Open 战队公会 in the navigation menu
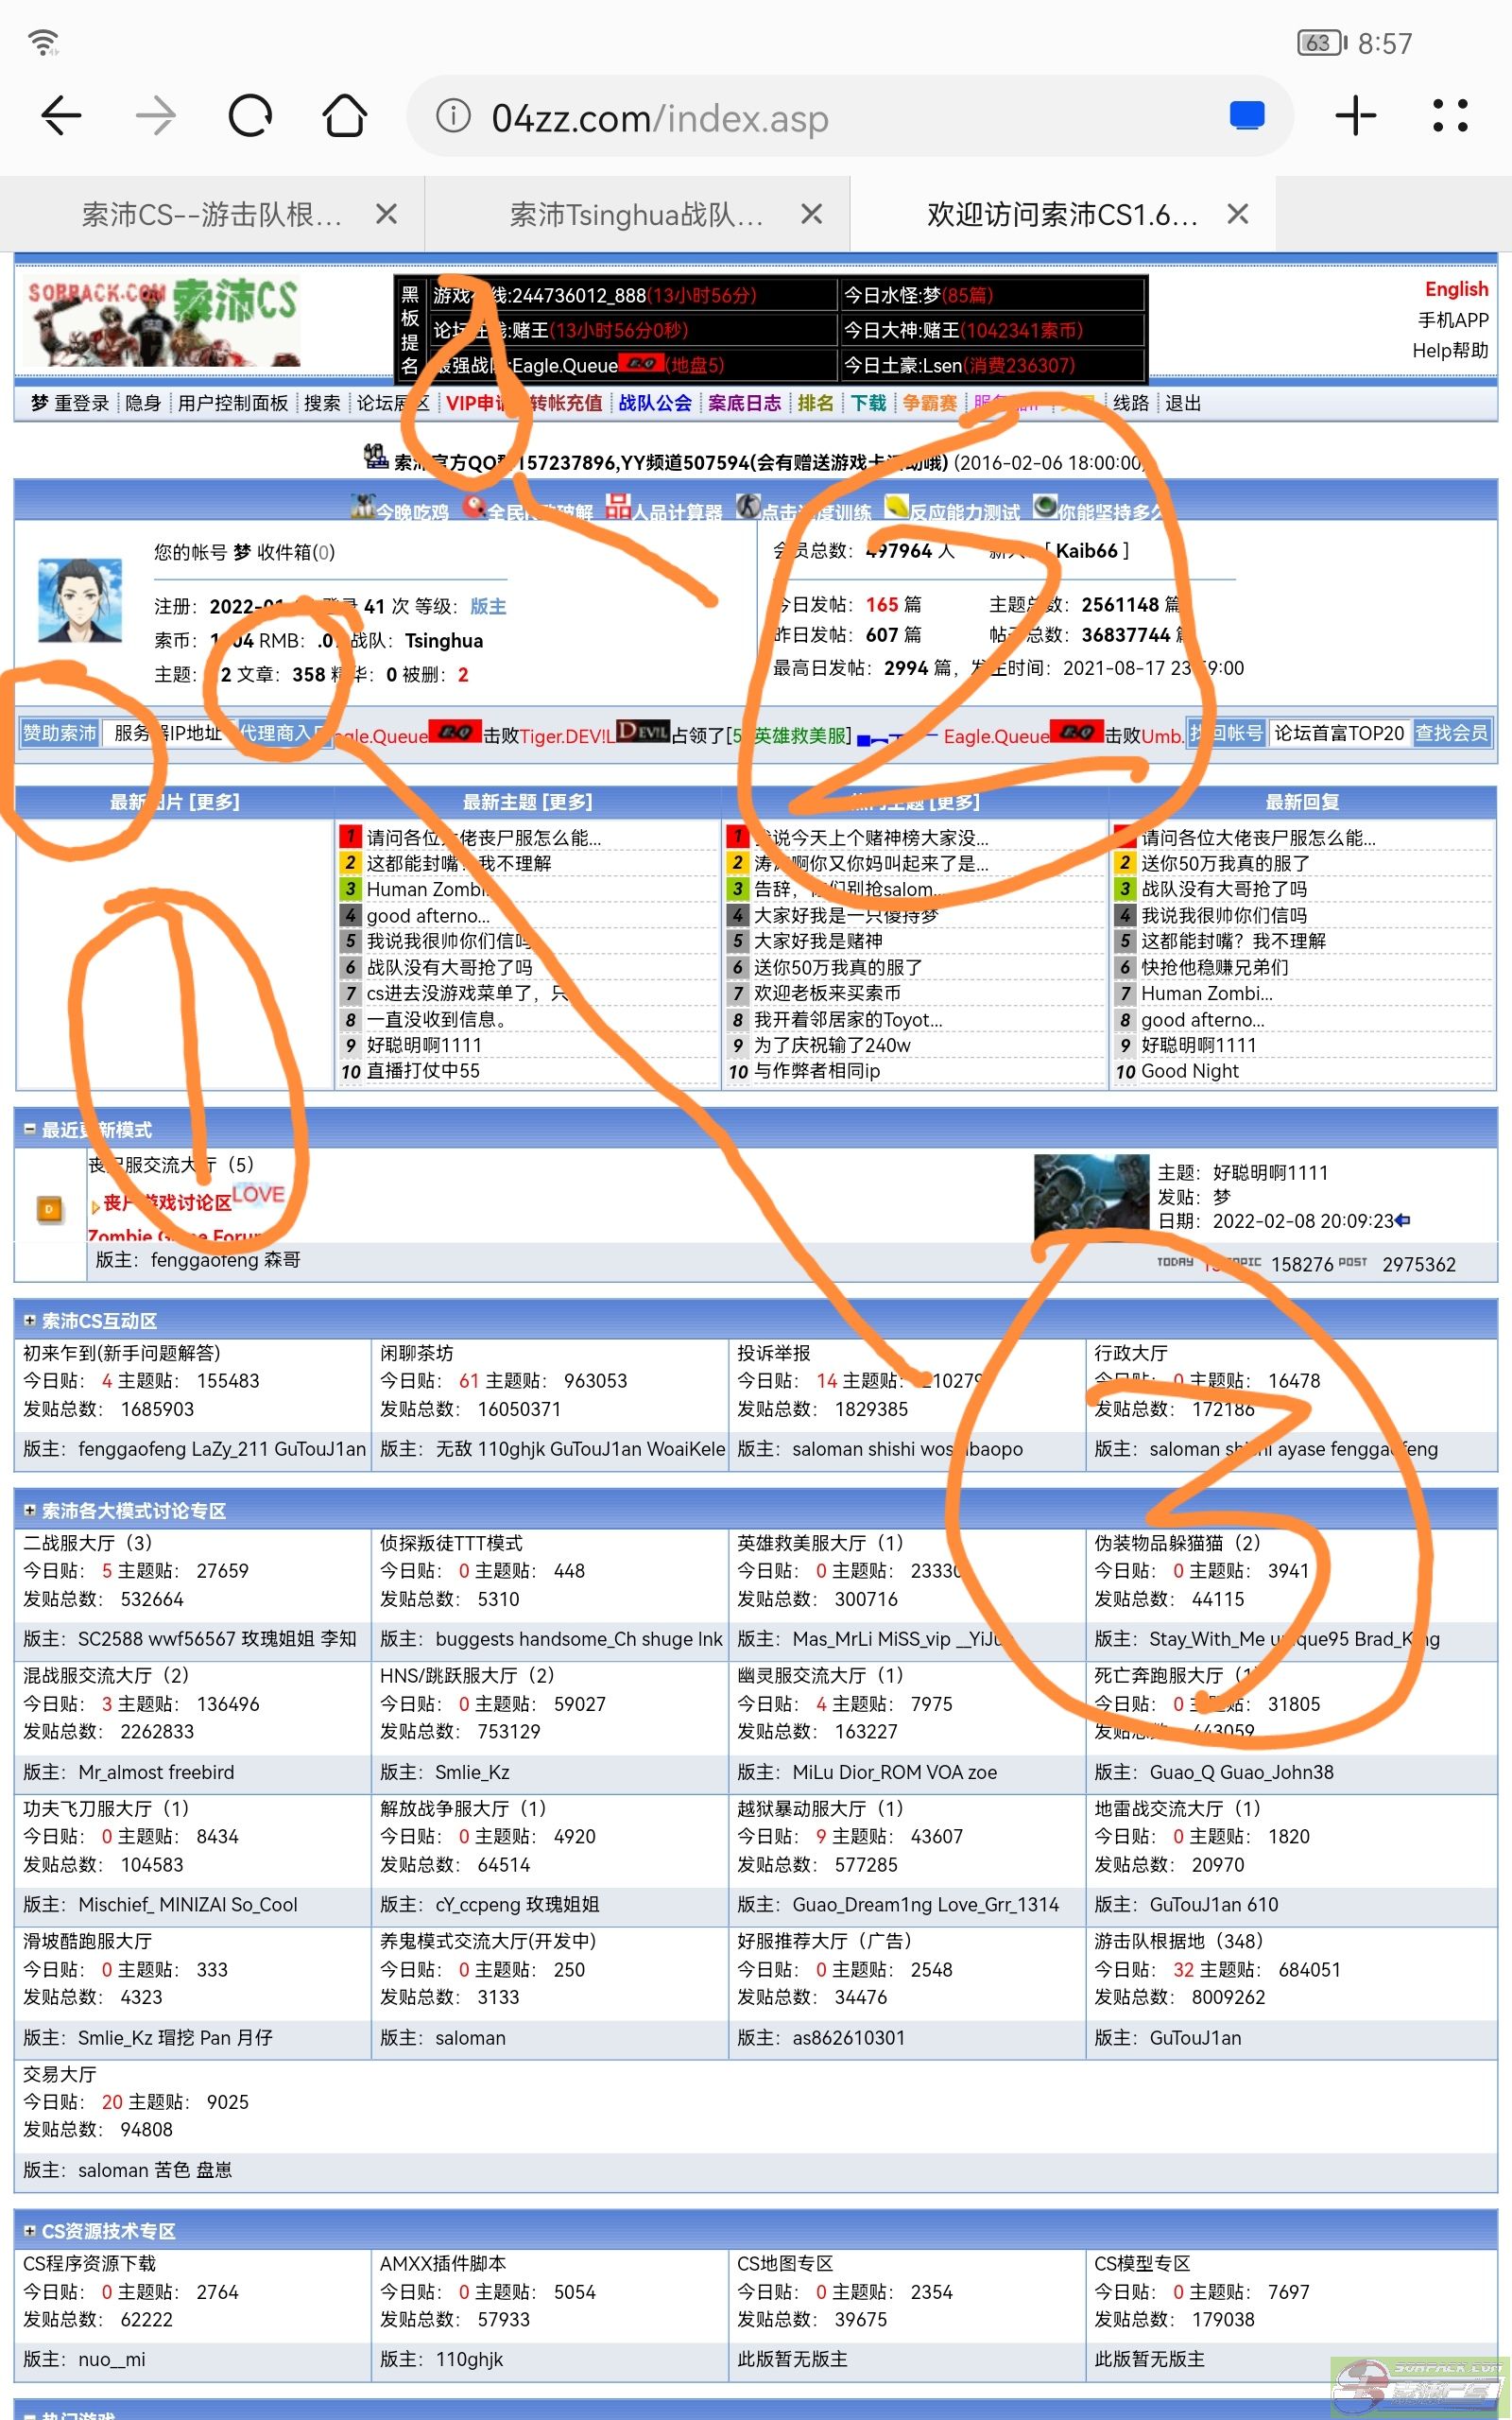 point(655,403)
